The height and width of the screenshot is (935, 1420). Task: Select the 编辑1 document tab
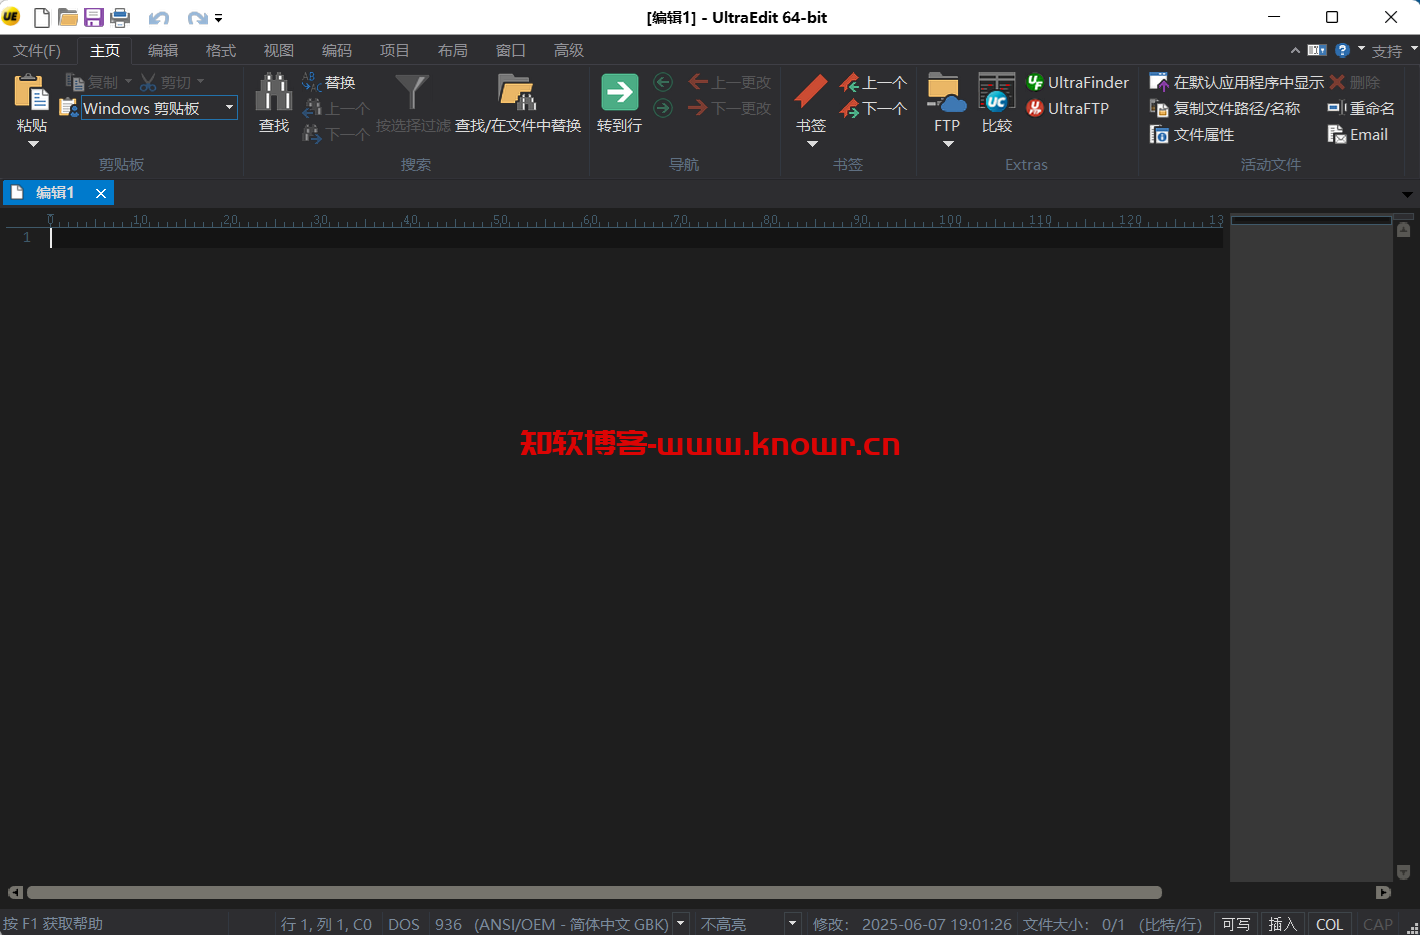(55, 192)
